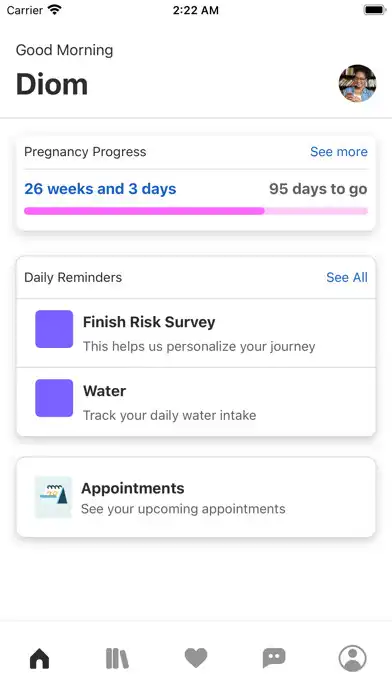Tap the Pregnancy Progress card title

tap(85, 152)
